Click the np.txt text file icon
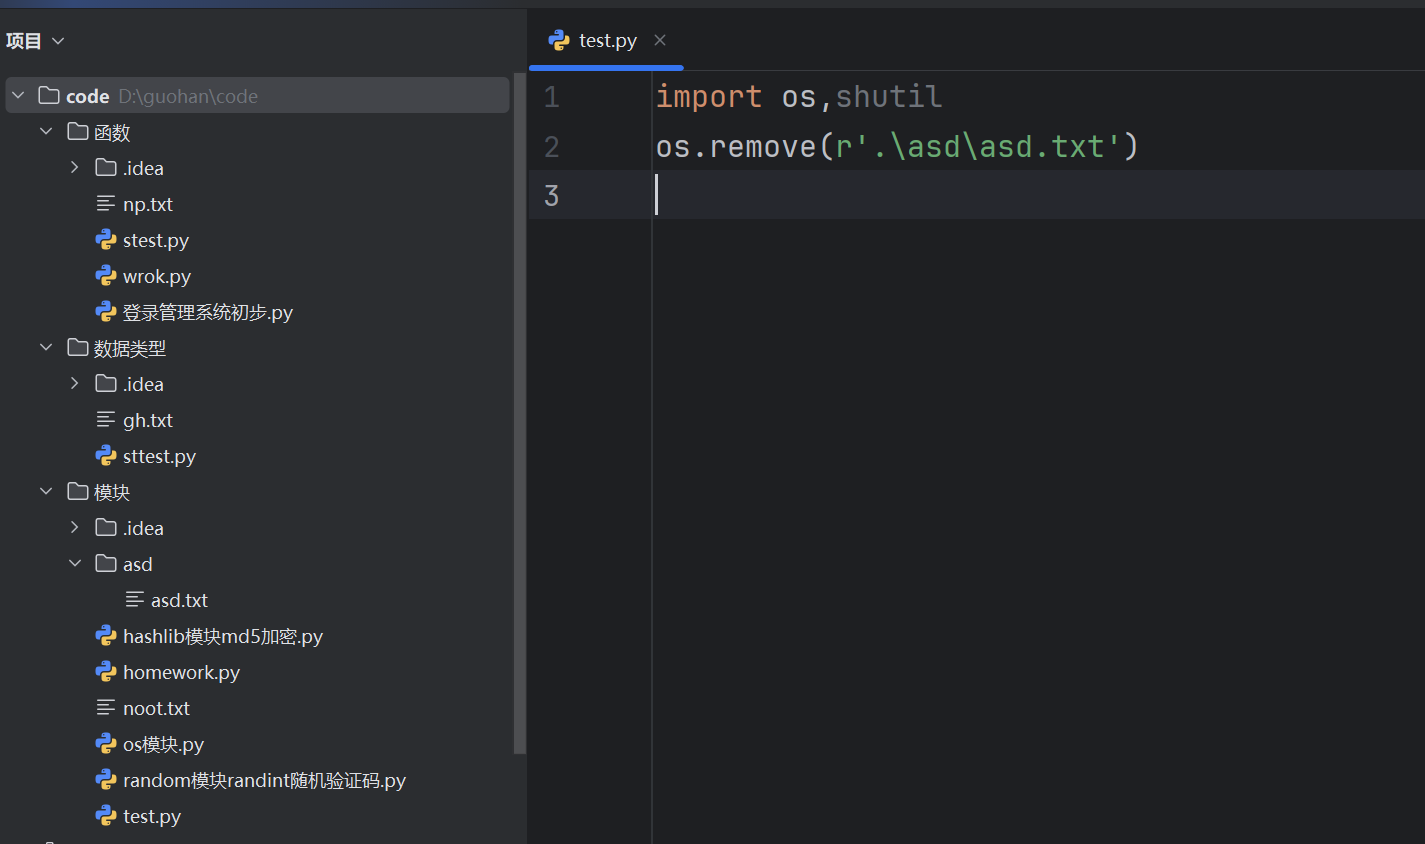The width and height of the screenshot is (1425, 844). [106, 204]
